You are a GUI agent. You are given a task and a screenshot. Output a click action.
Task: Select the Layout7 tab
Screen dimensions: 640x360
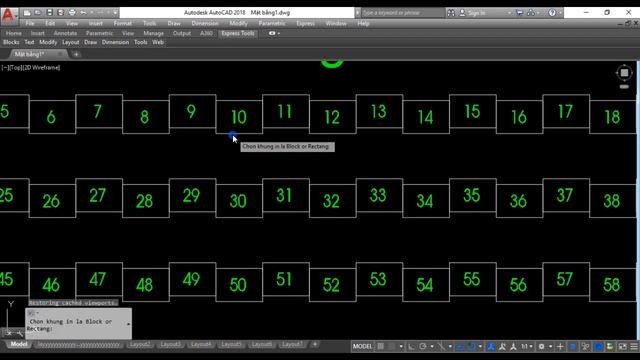click(292, 344)
